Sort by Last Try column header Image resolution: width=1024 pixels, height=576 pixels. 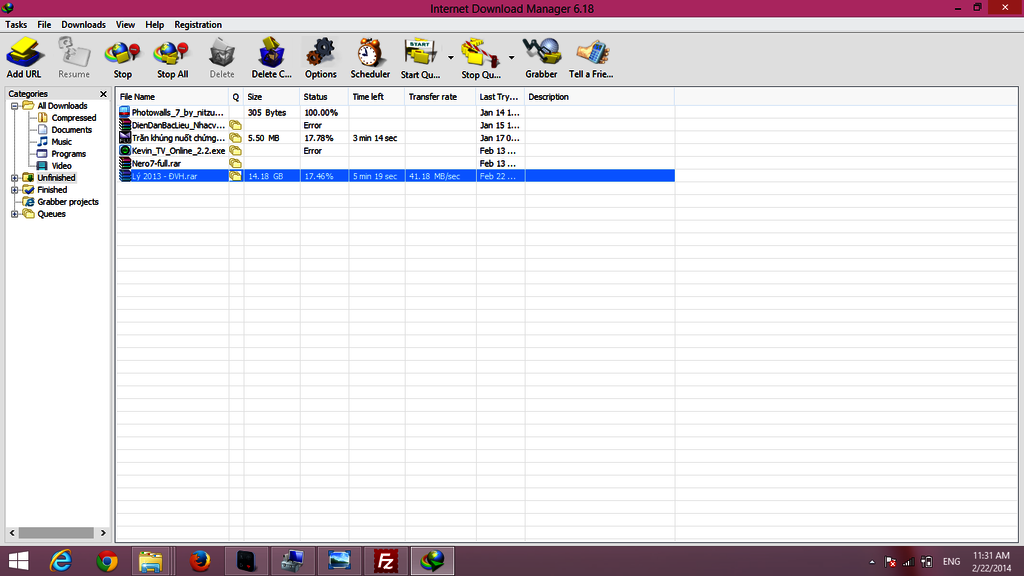pos(500,97)
